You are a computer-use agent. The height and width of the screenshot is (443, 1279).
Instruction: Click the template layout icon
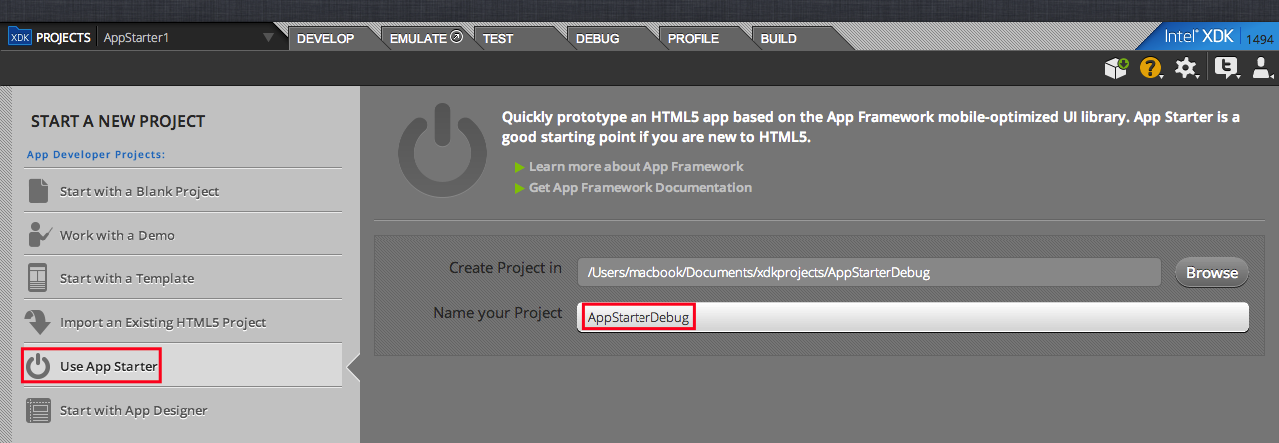(x=38, y=277)
